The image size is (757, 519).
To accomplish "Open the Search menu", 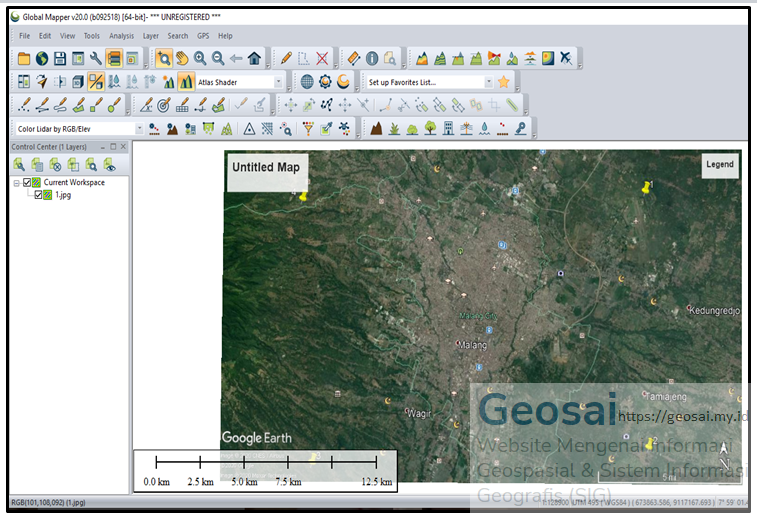I will click(x=178, y=36).
